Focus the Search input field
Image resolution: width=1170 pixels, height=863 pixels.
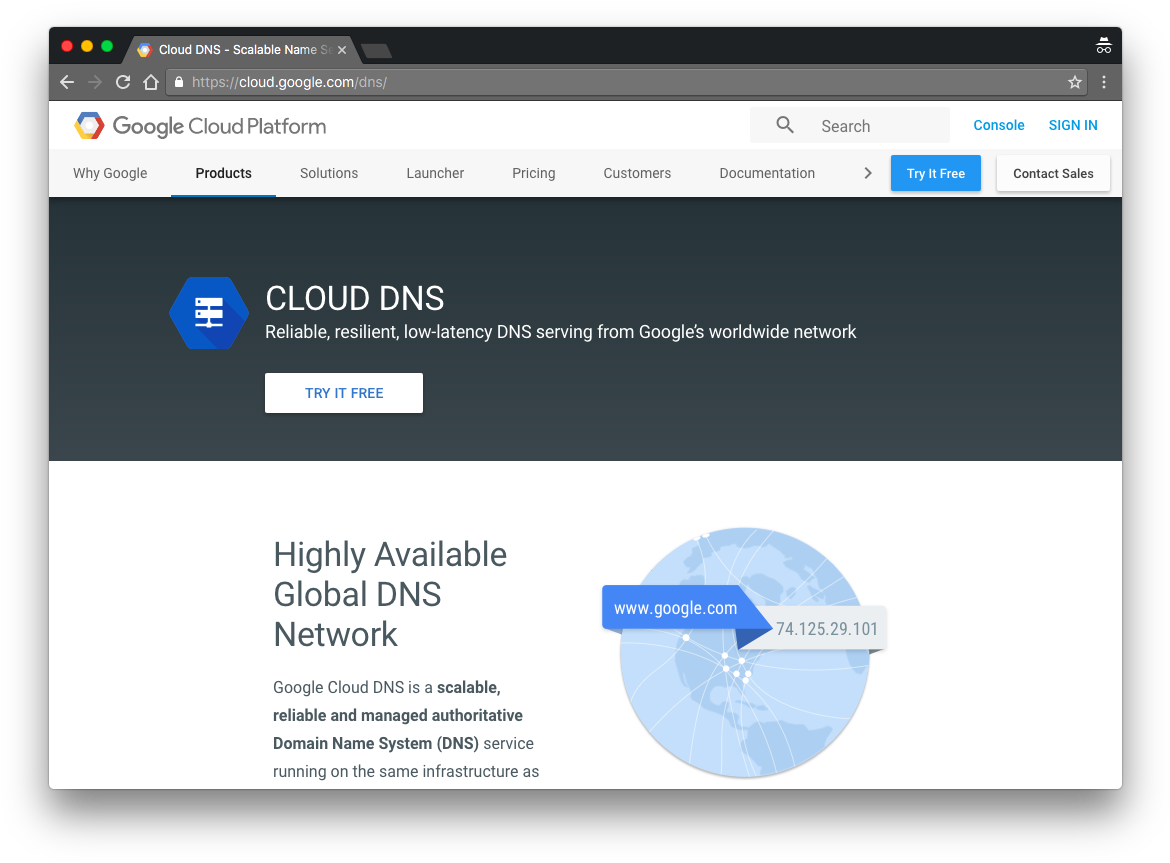point(875,126)
